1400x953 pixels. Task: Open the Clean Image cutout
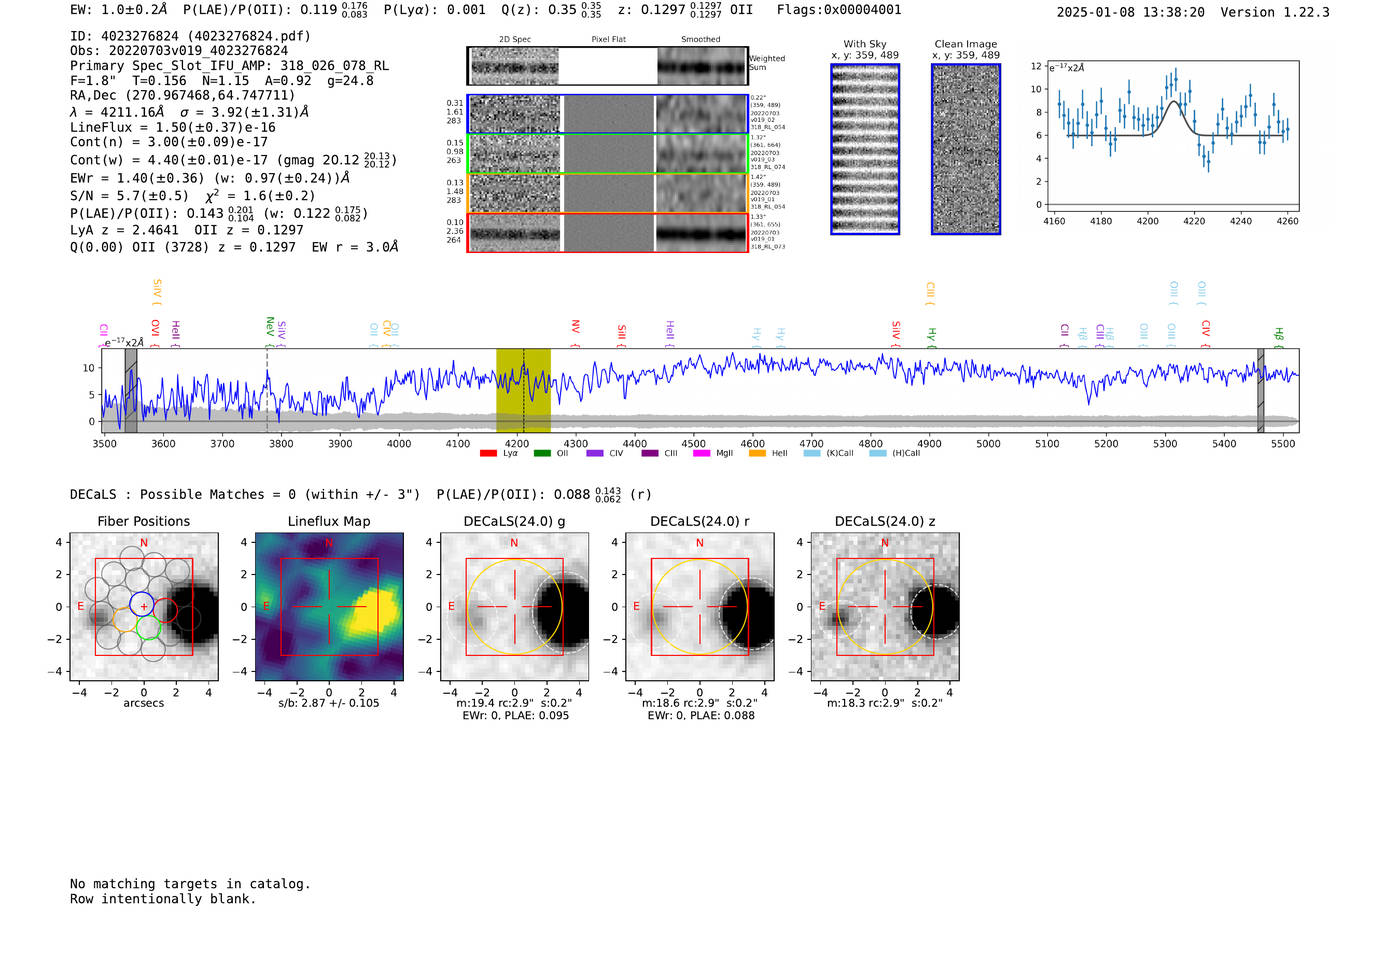tap(966, 149)
